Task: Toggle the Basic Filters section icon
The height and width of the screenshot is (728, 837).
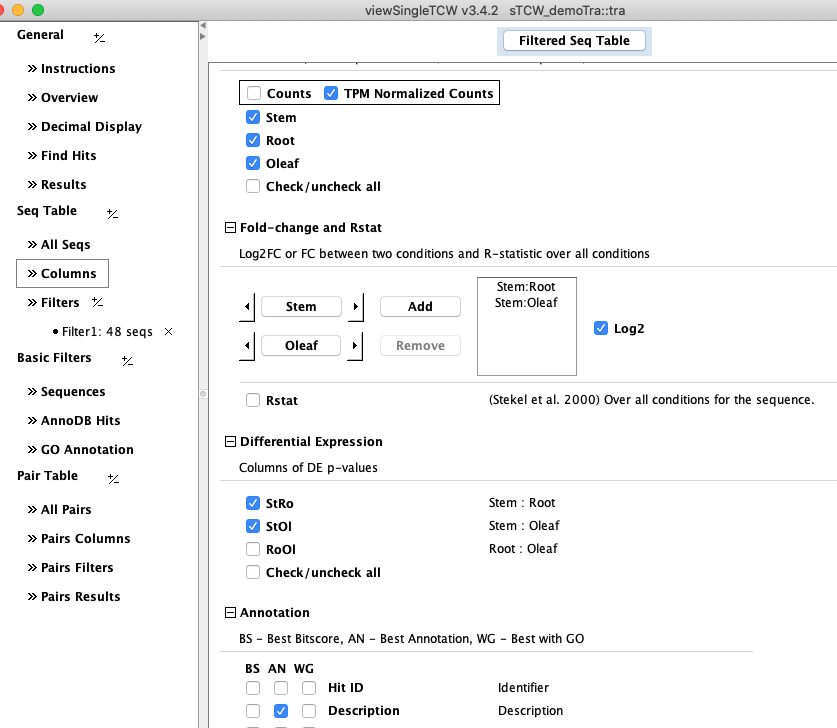Action: pos(127,360)
